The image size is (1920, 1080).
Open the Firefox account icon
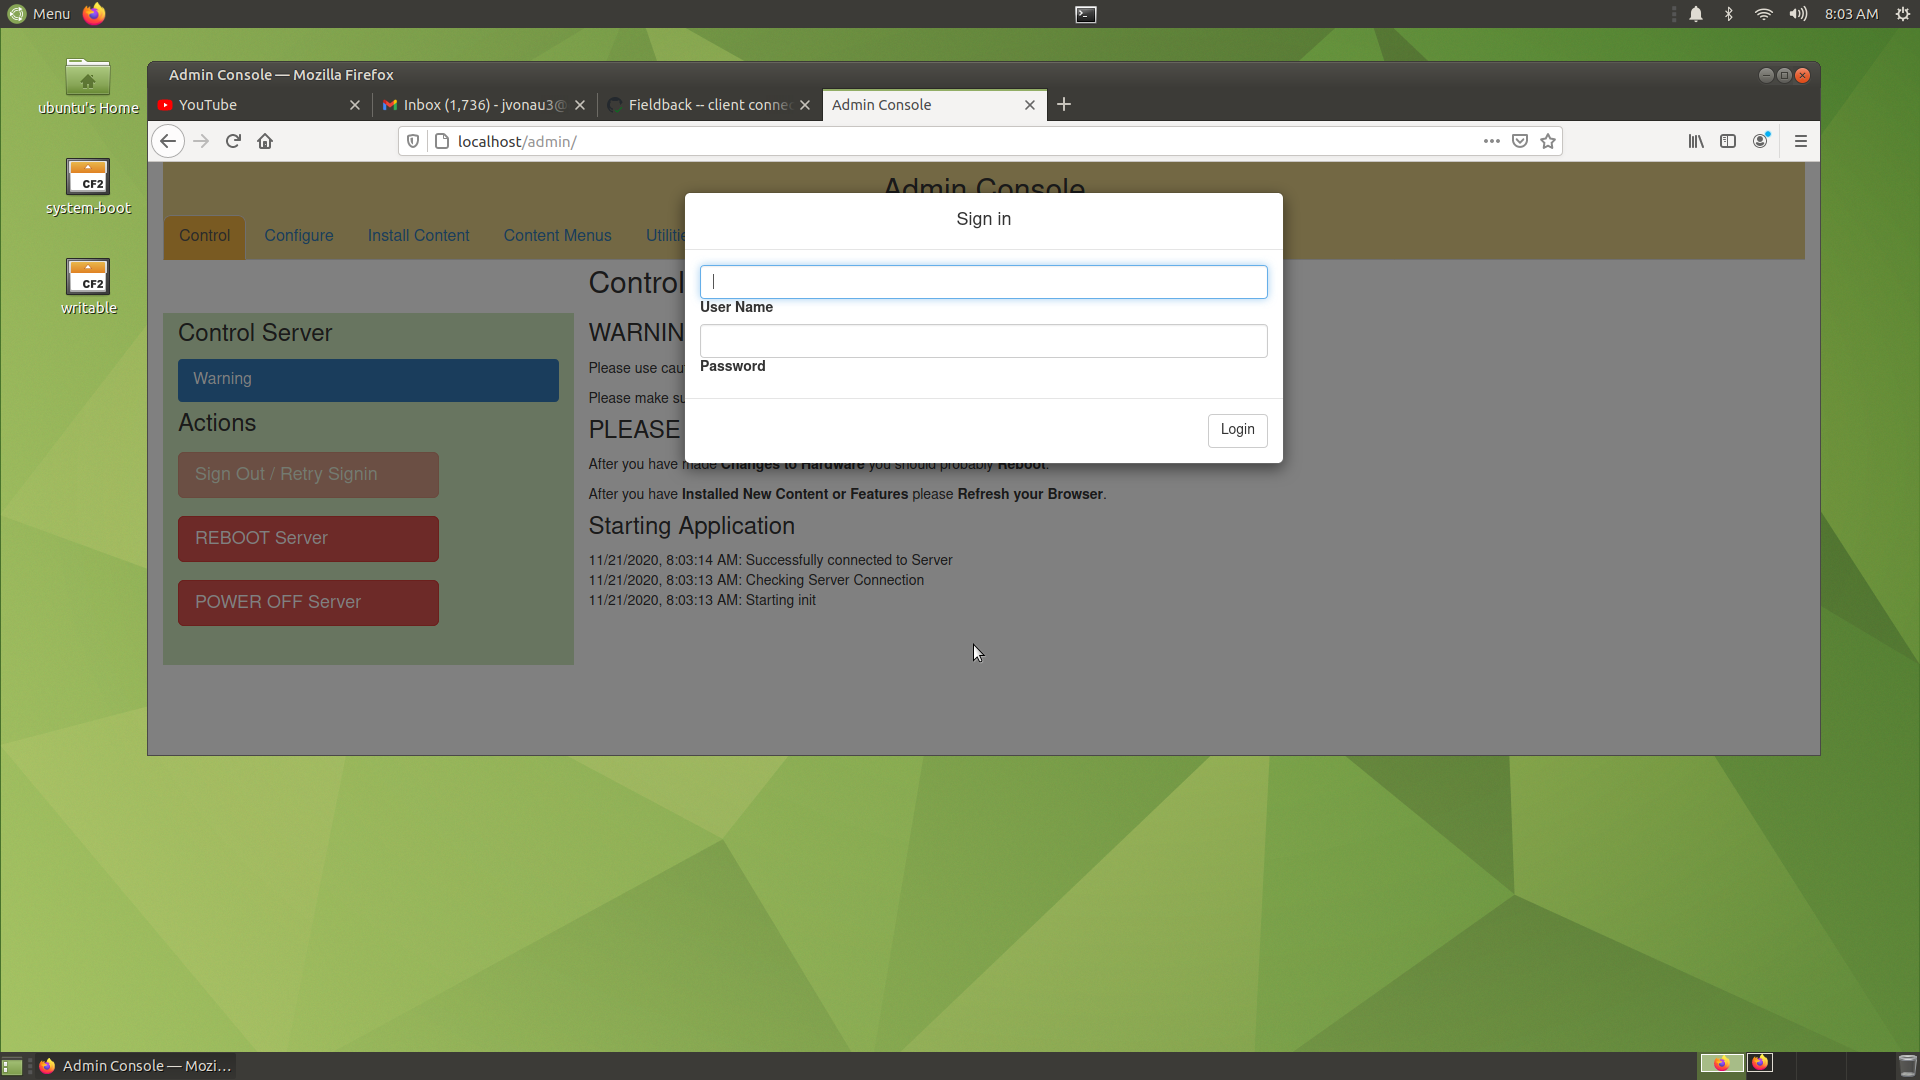(x=1760, y=141)
